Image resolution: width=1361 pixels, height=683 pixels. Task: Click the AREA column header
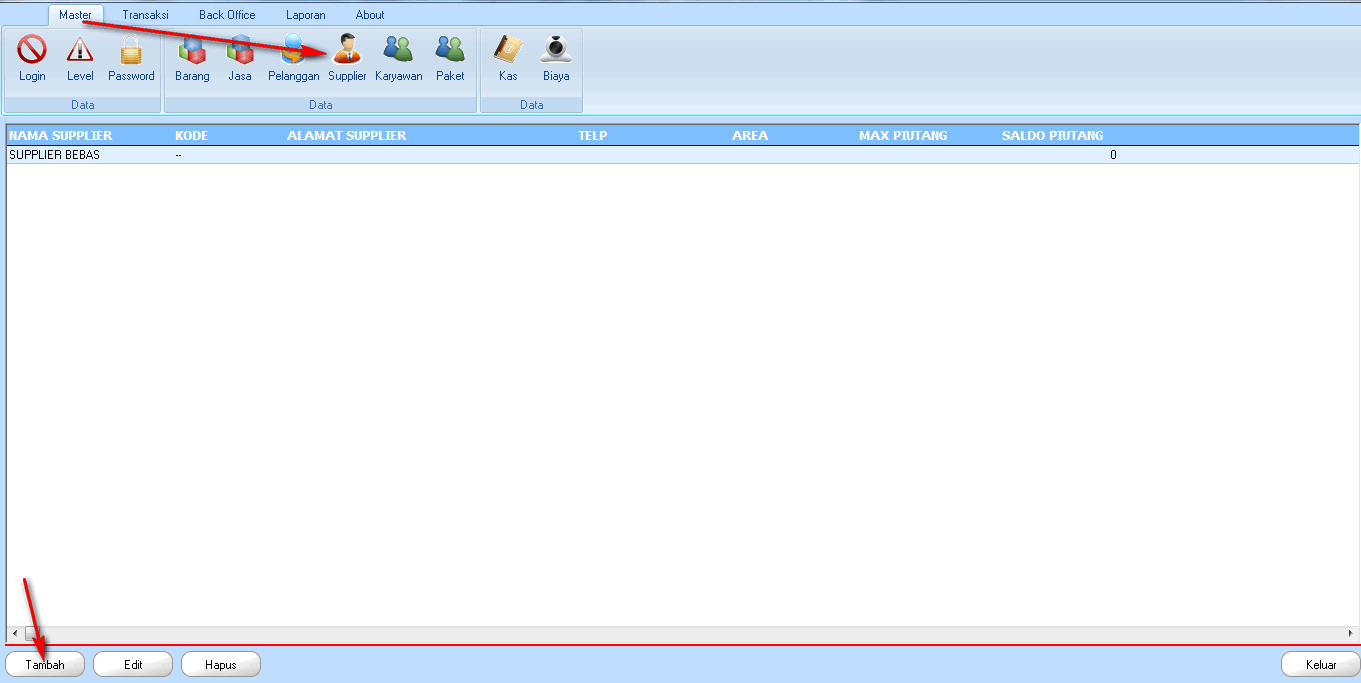click(750, 135)
